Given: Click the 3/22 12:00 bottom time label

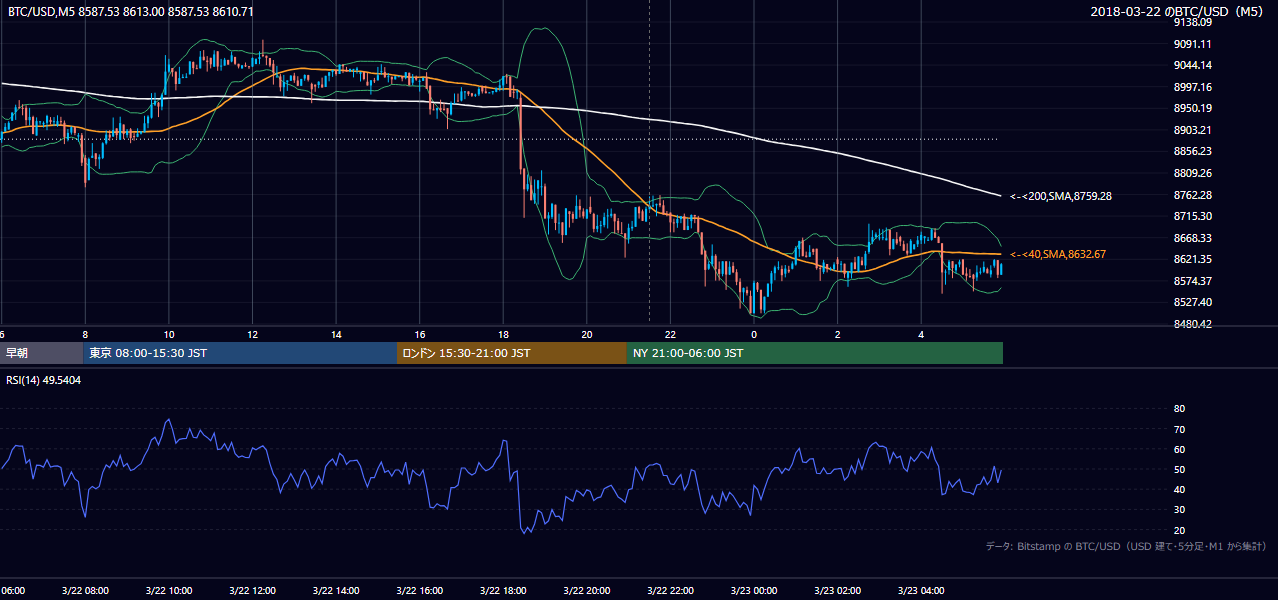Looking at the screenshot, I should [x=253, y=590].
